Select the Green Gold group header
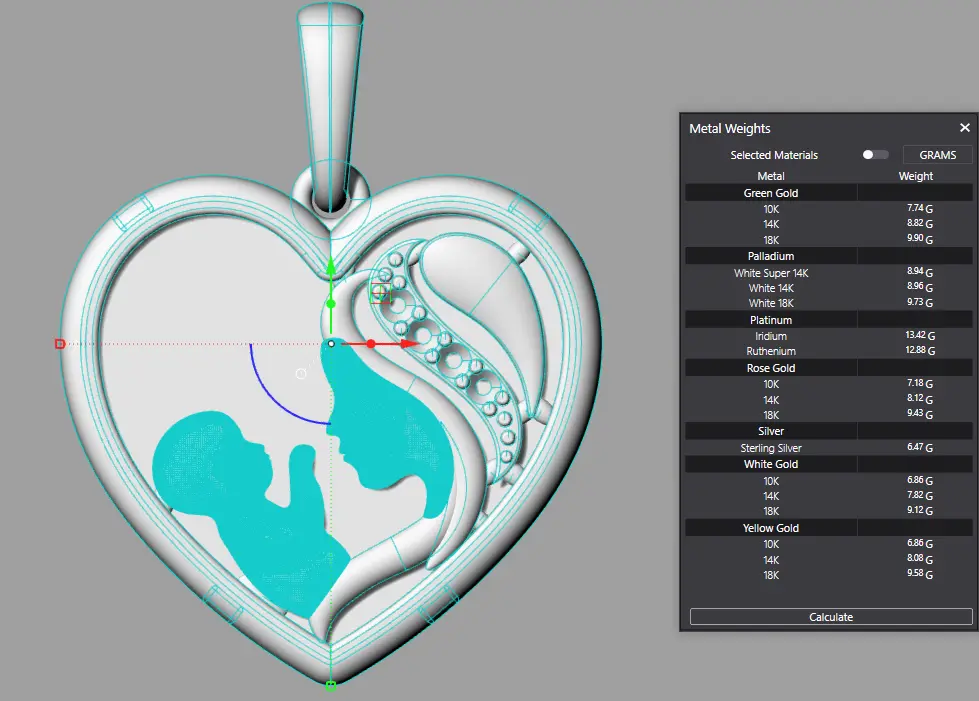This screenshot has width=979, height=701. coord(771,193)
